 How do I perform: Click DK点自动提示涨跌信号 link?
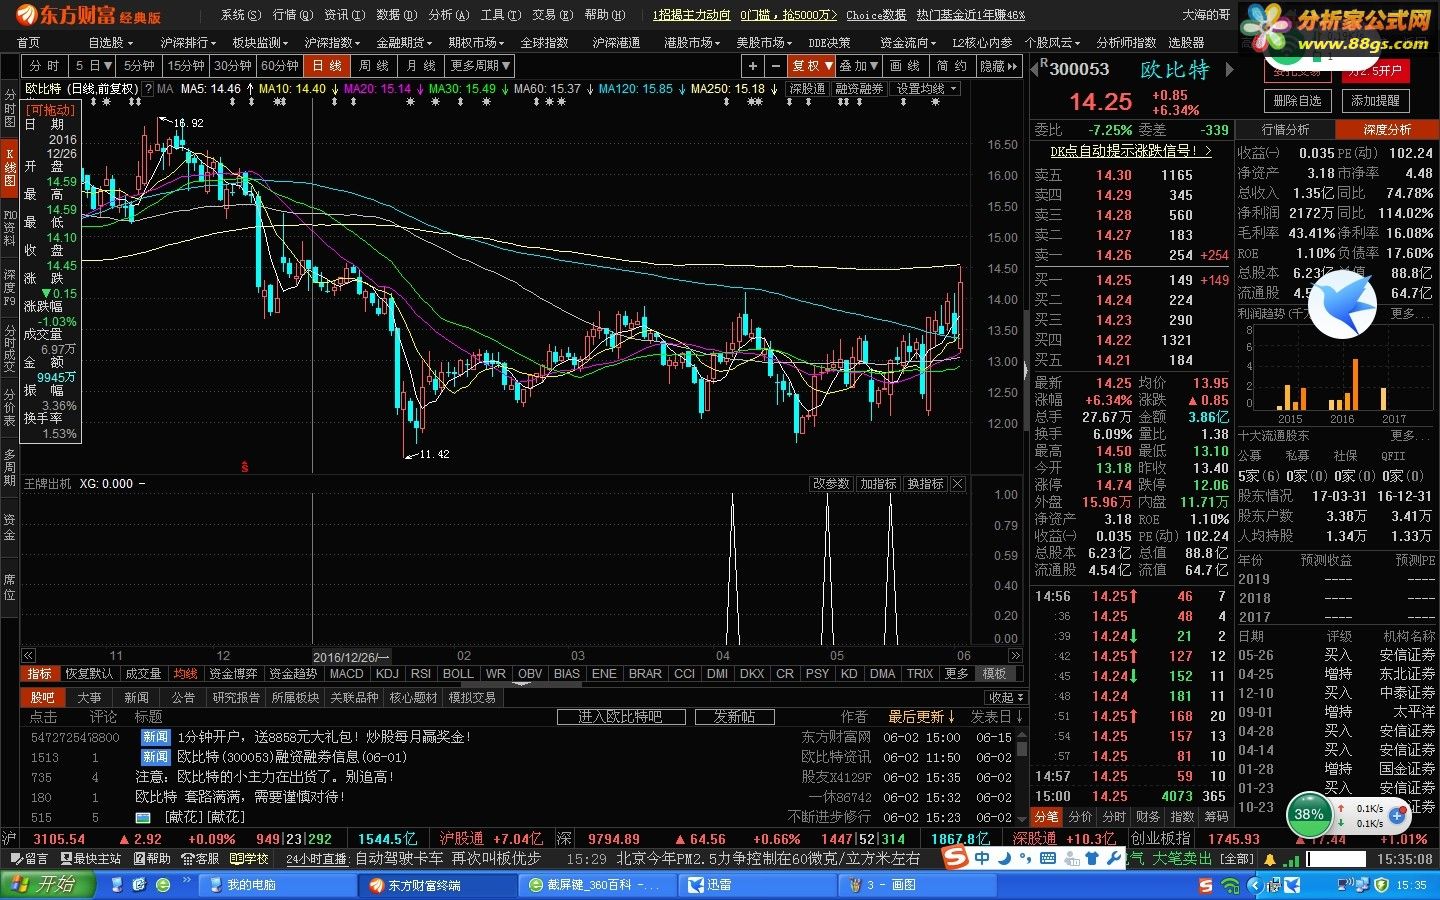point(1131,151)
